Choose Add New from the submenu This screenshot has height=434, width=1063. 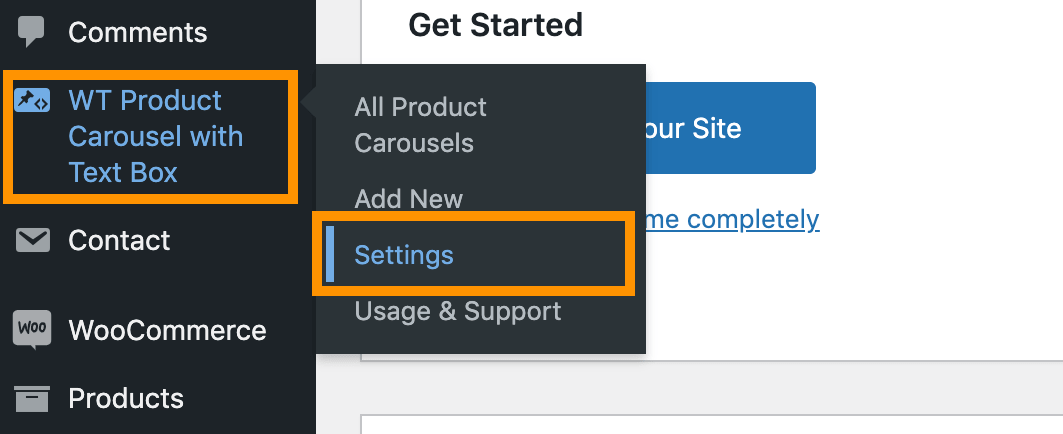tap(409, 199)
